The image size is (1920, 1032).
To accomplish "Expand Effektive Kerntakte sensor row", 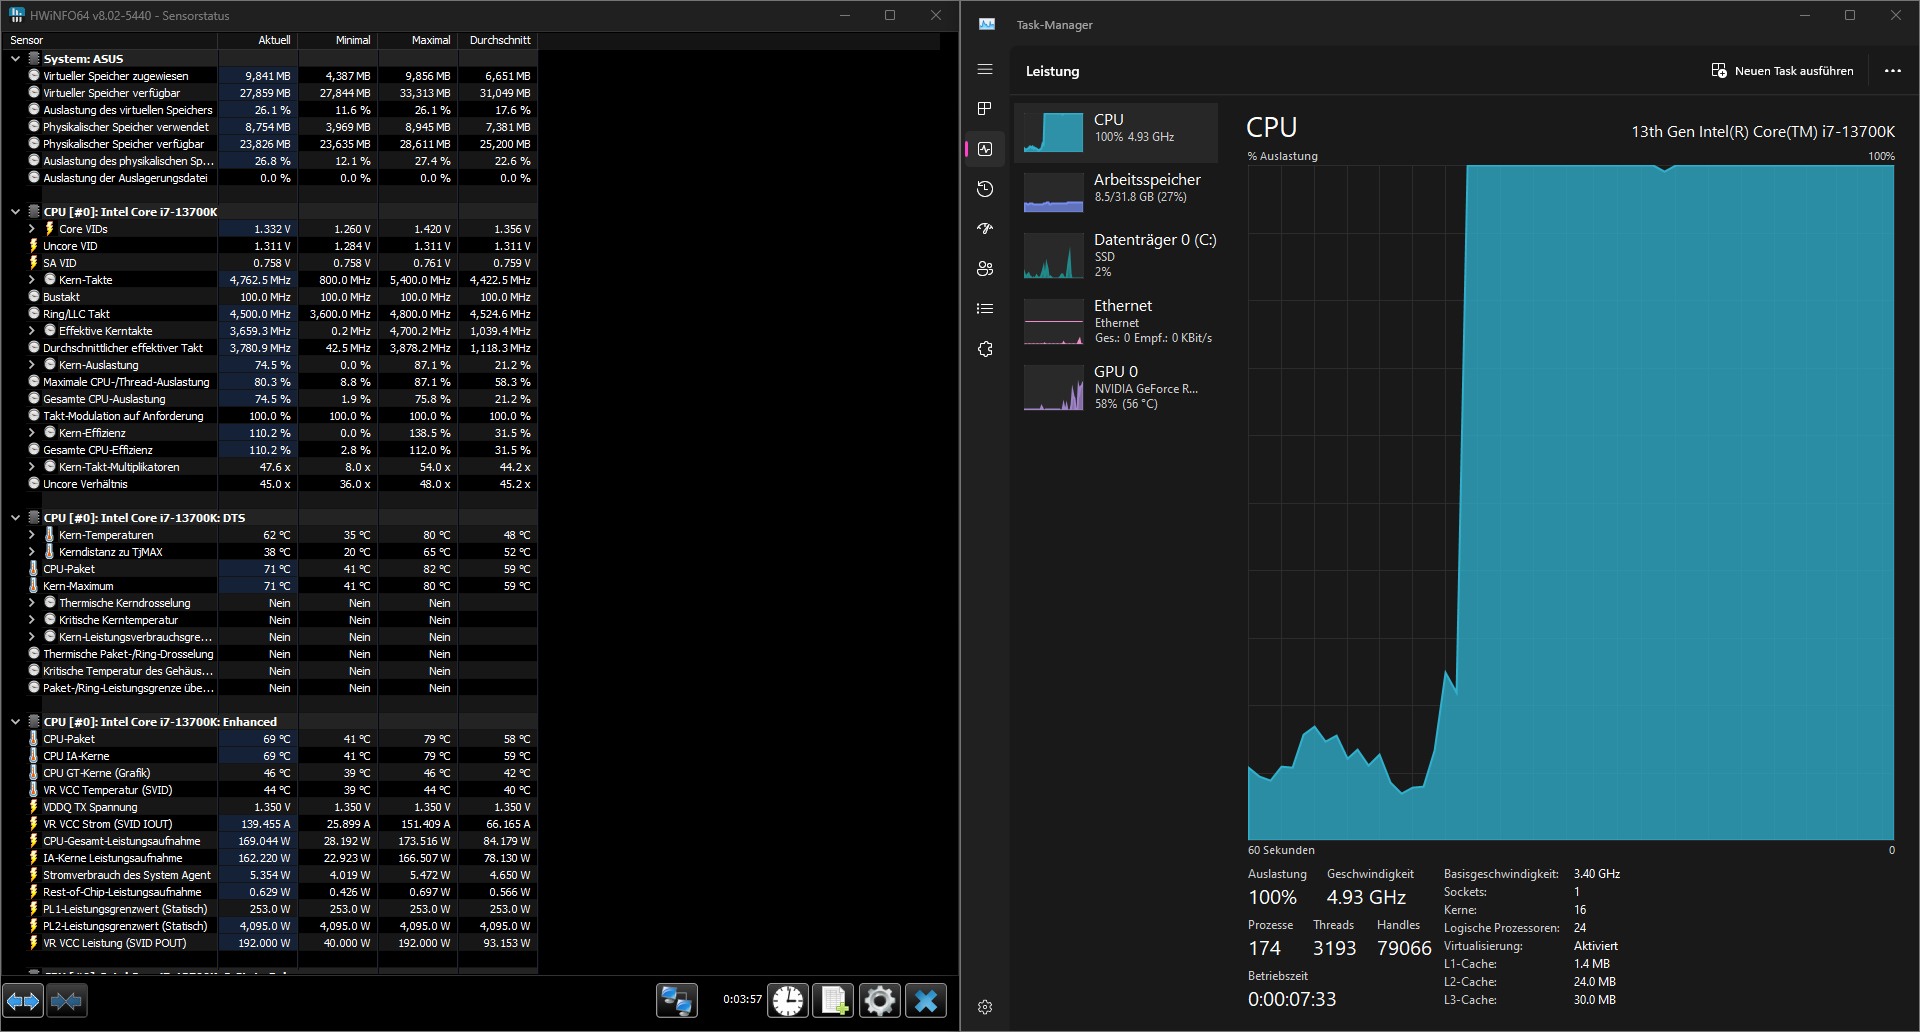I will (x=31, y=331).
